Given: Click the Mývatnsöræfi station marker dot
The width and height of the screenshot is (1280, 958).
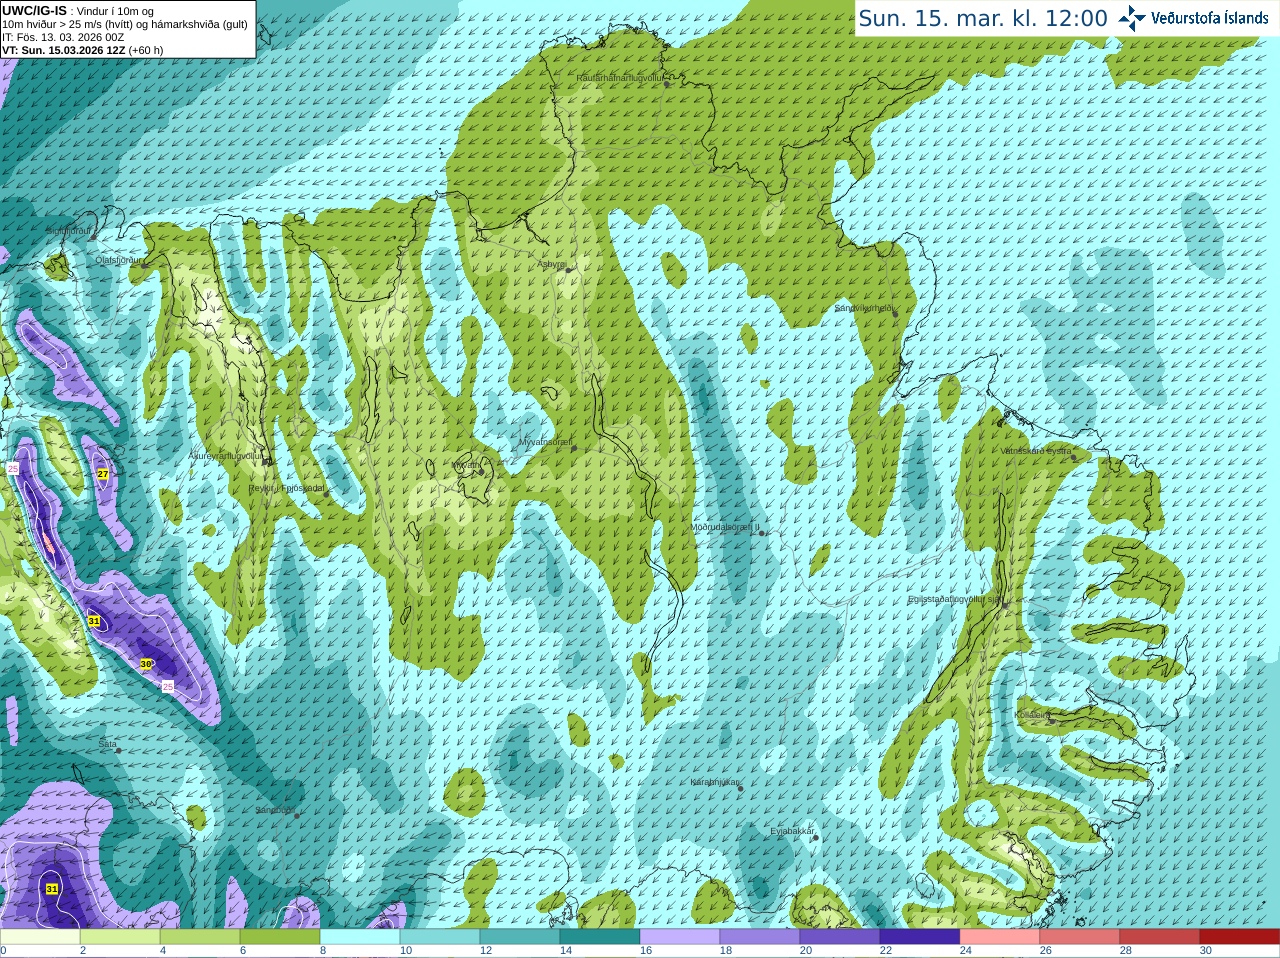Looking at the screenshot, I should point(574,447).
